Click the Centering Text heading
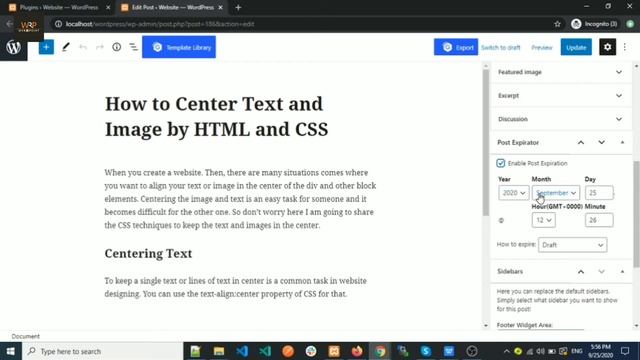Image resolution: width=640 pixels, height=360 pixels. (x=148, y=253)
